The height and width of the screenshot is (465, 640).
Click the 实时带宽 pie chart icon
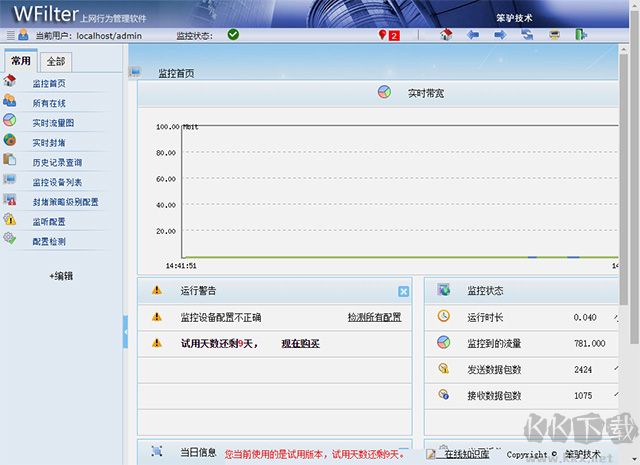(384, 92)
